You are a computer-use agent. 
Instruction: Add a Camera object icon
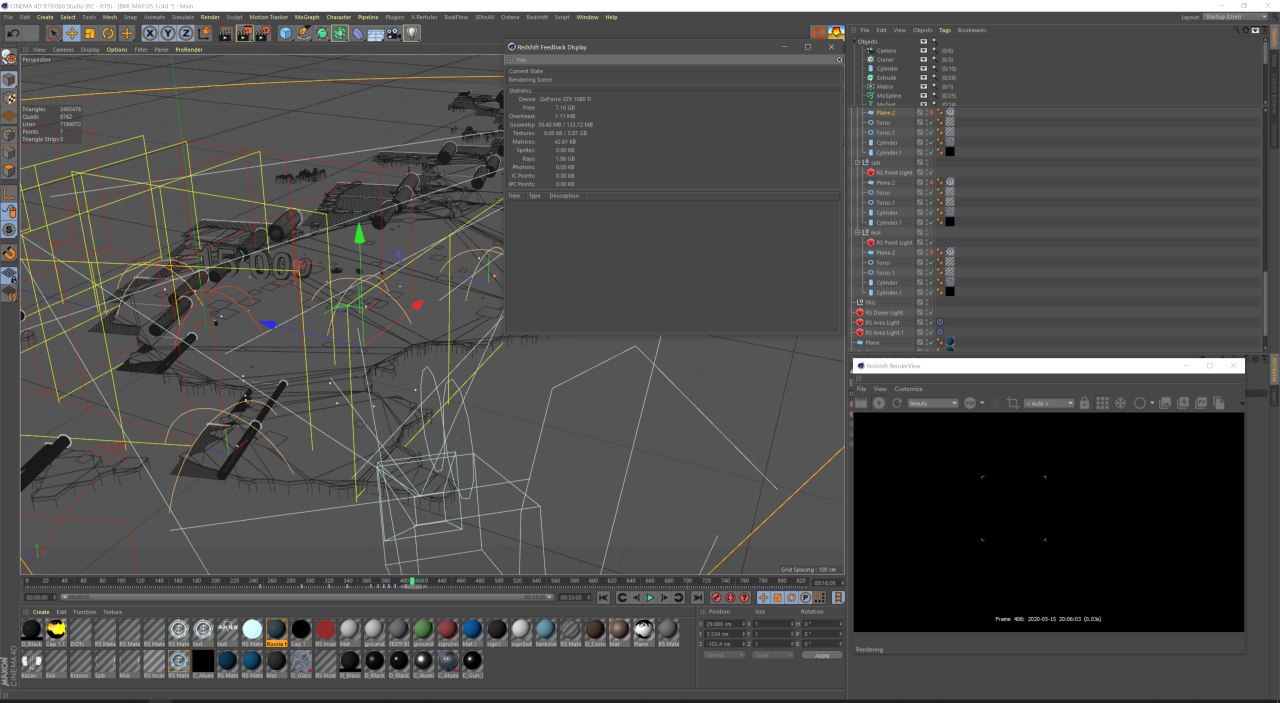(394, 33)
